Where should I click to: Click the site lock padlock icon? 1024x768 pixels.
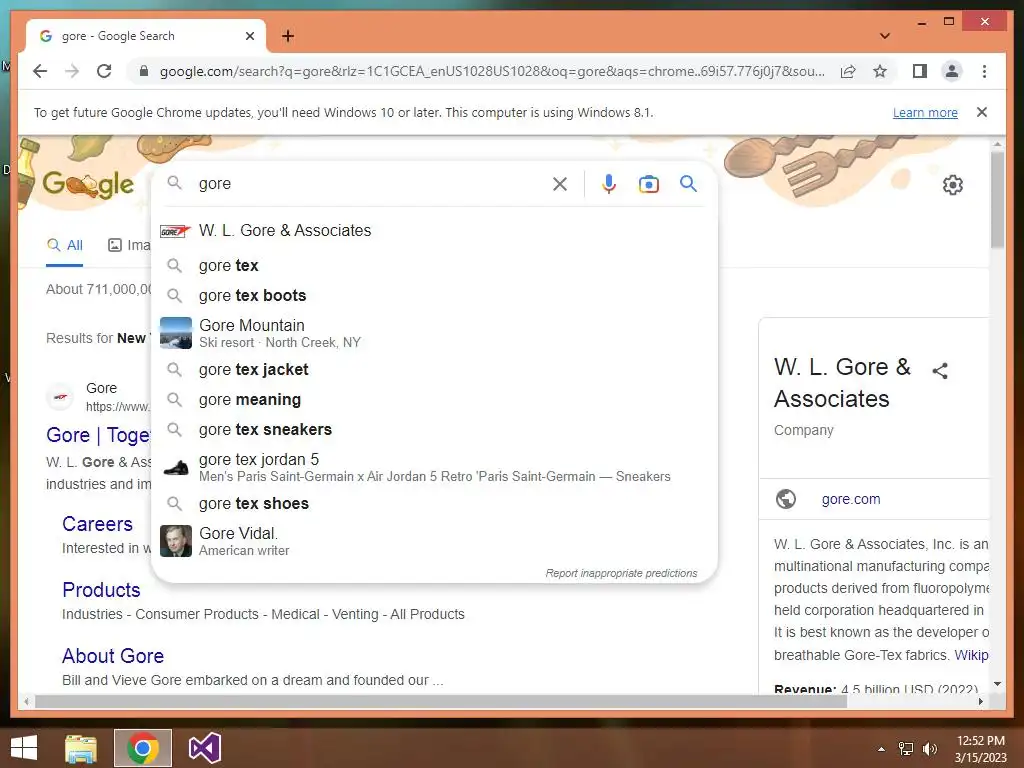coord(144,71)
